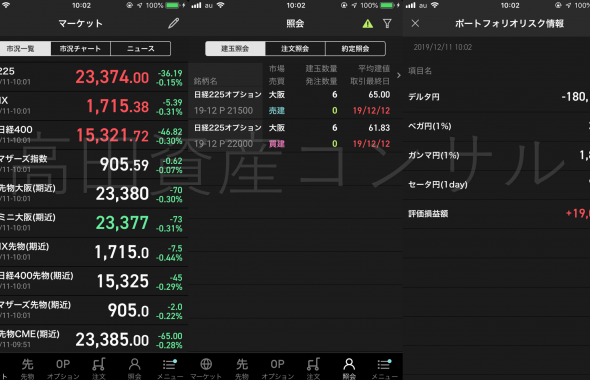The image size is (590, 380).
Task: Tap the pencil edit icon on マーケット screen
Action: (x=173, y=23)
